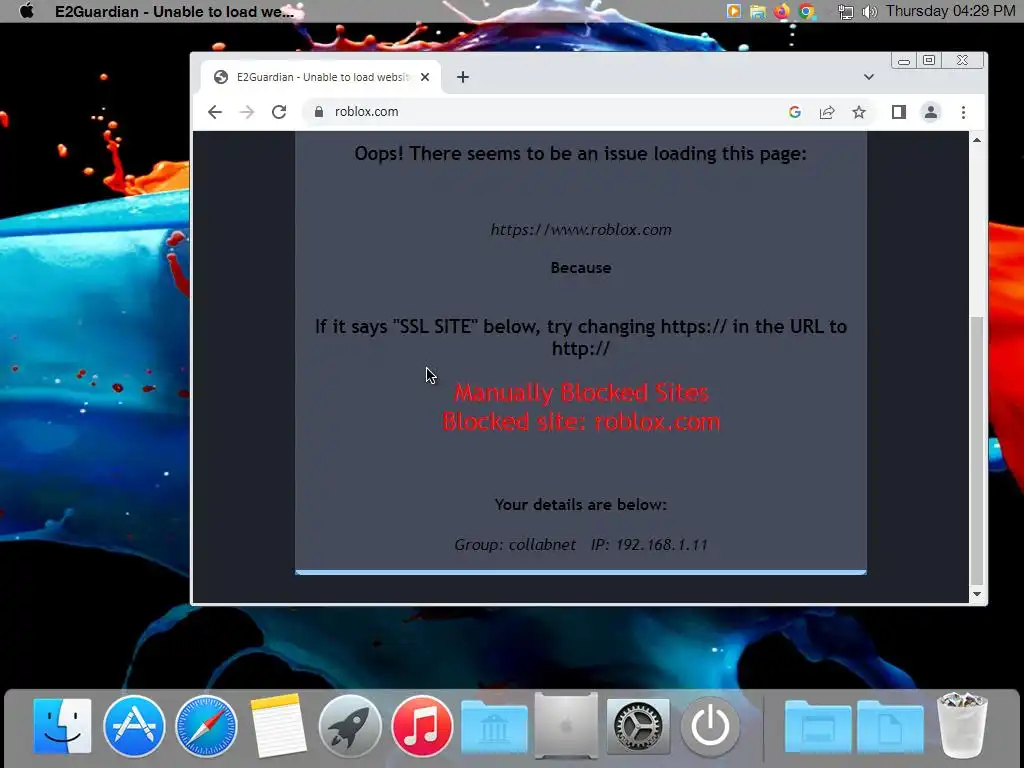The height and width of the screenshot is (768, 1024).
Task: Click the vertical scrollbar thumb
Action: pyautogui.click(x=977, y=449)
